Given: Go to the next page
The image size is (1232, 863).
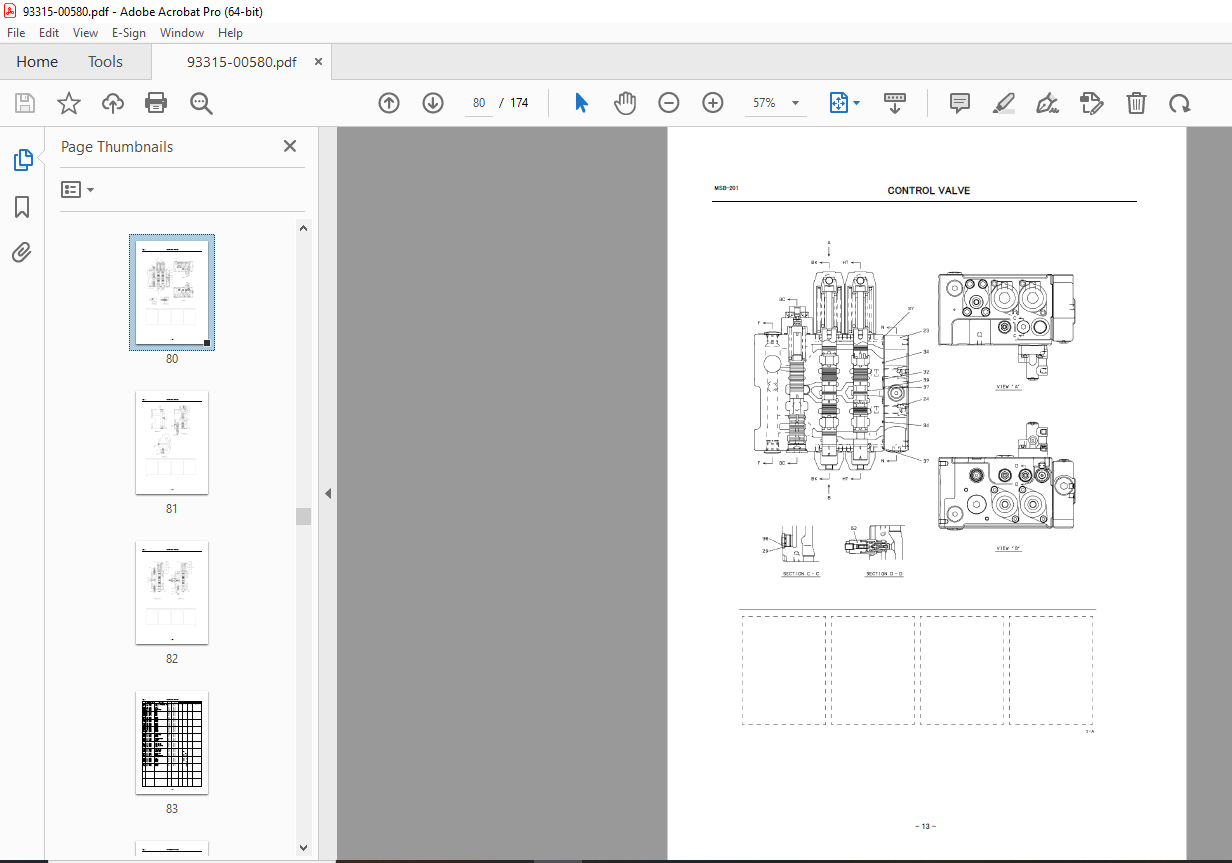Looking at the screenshot, I should tap(433, 103).
